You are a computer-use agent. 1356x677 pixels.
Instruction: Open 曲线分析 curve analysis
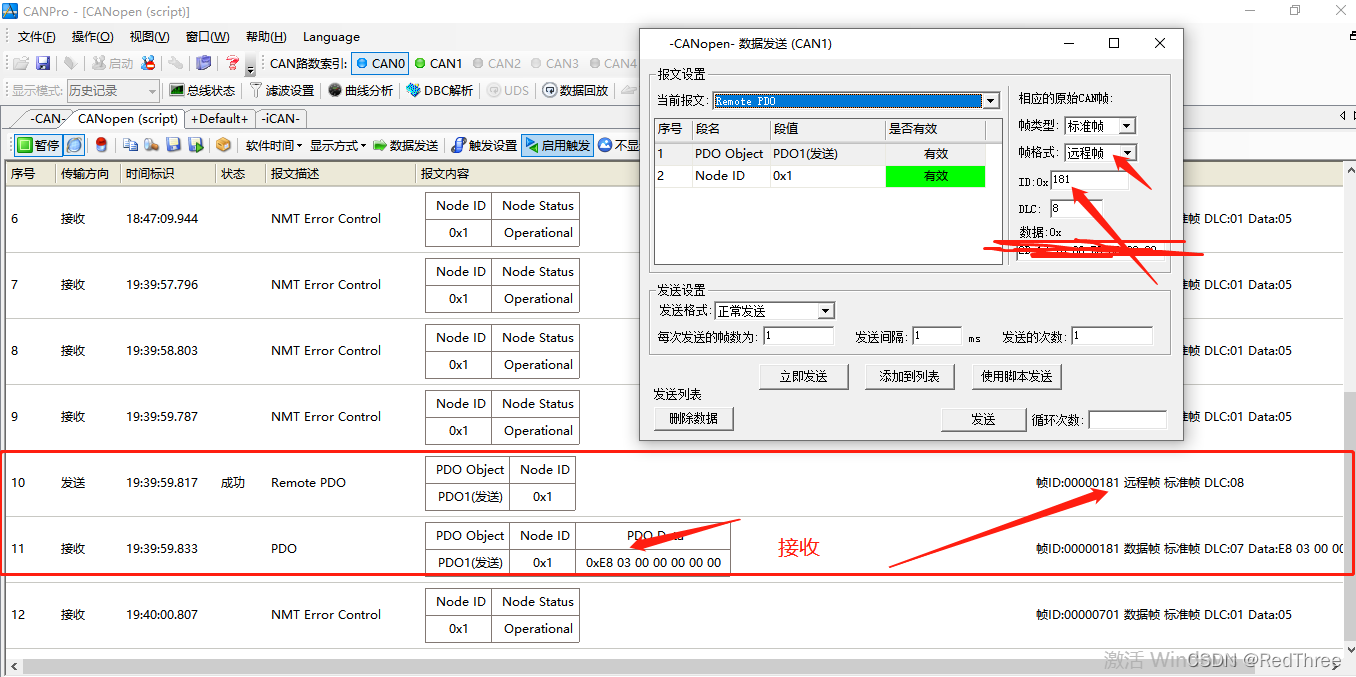pyautogui.click(x=361, y=90)
